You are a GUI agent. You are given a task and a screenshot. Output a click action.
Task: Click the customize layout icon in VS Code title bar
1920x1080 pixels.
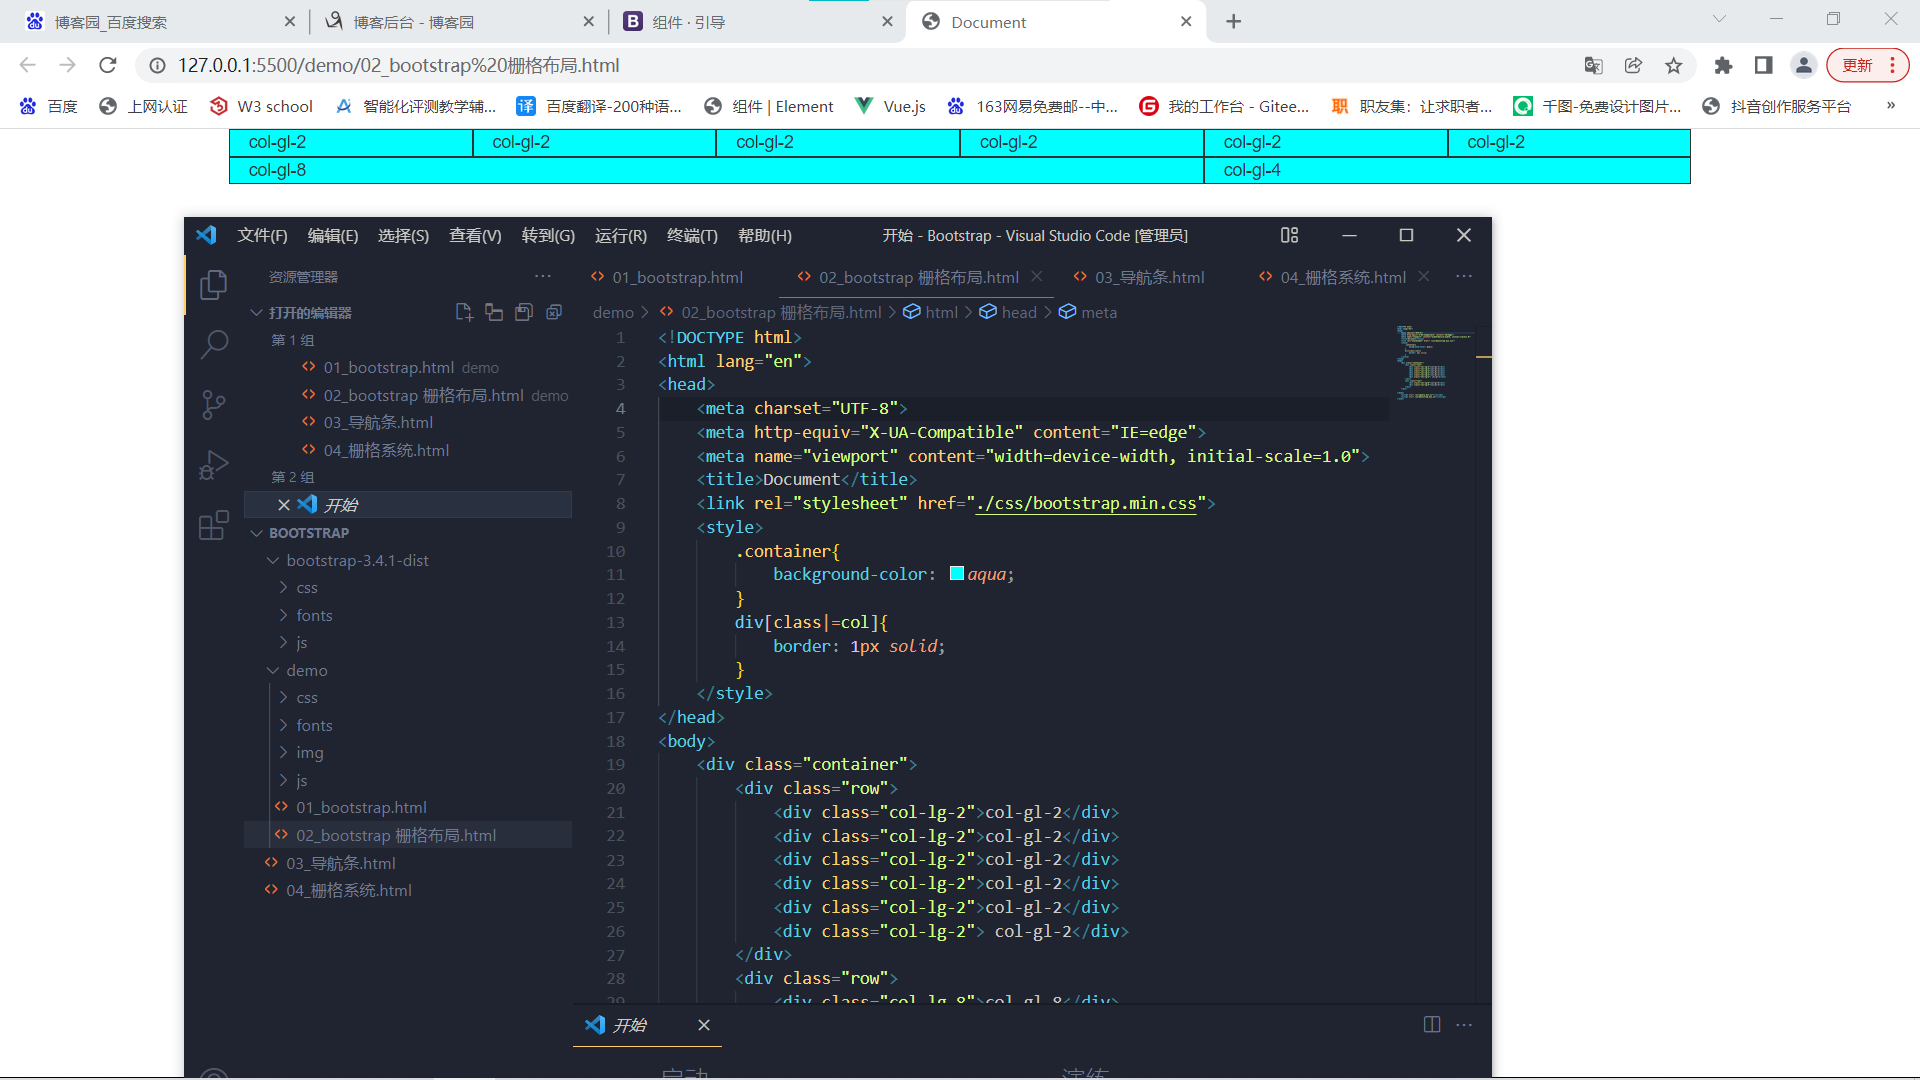tap(1289, 235)
